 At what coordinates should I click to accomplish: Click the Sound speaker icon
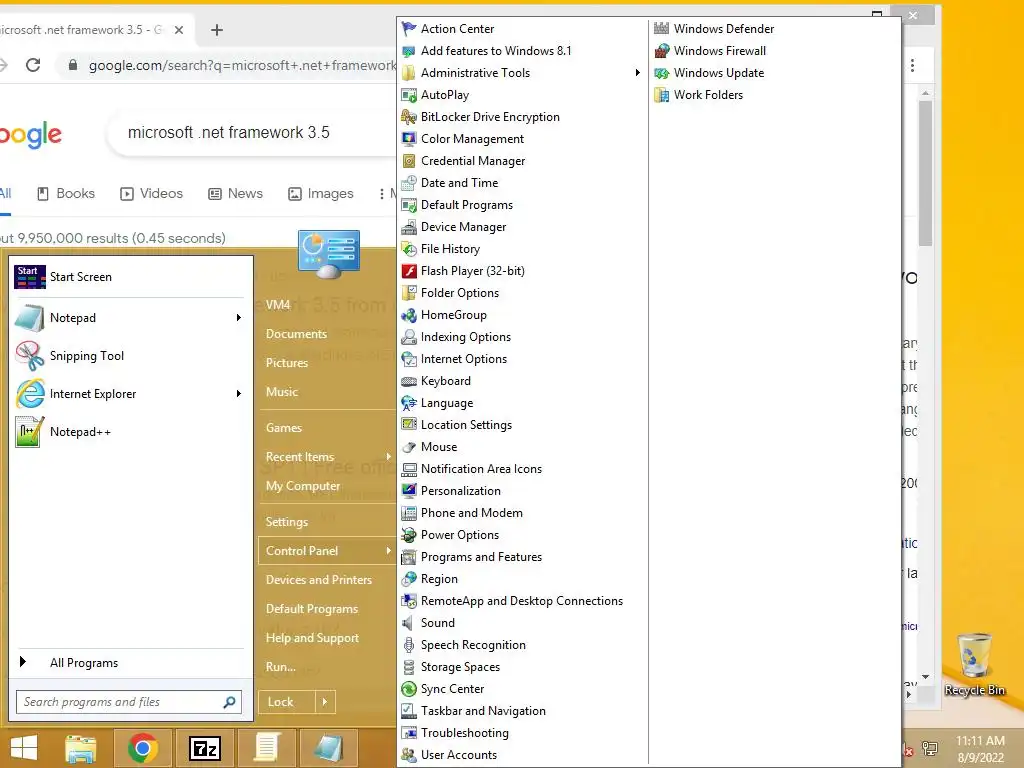pyautogui.click(x=409, y=623)
